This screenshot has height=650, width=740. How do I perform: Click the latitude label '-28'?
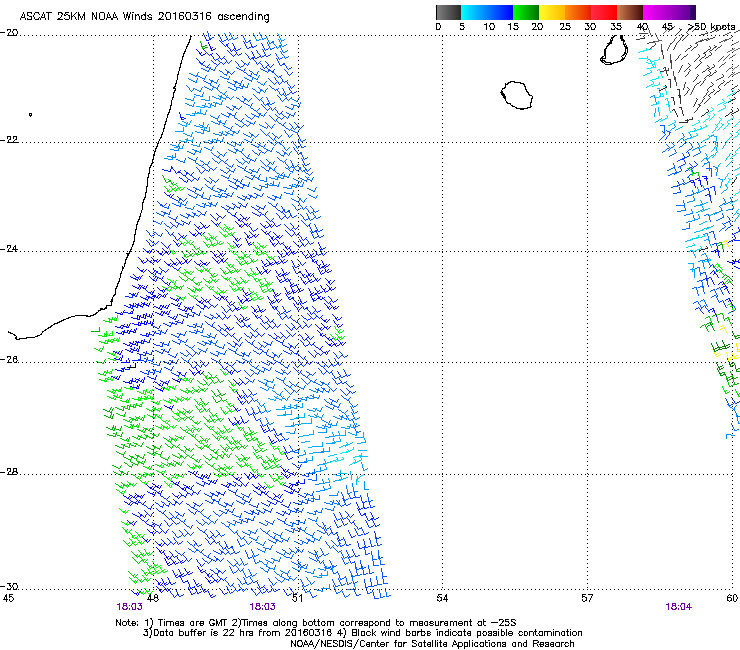[9, 472]
